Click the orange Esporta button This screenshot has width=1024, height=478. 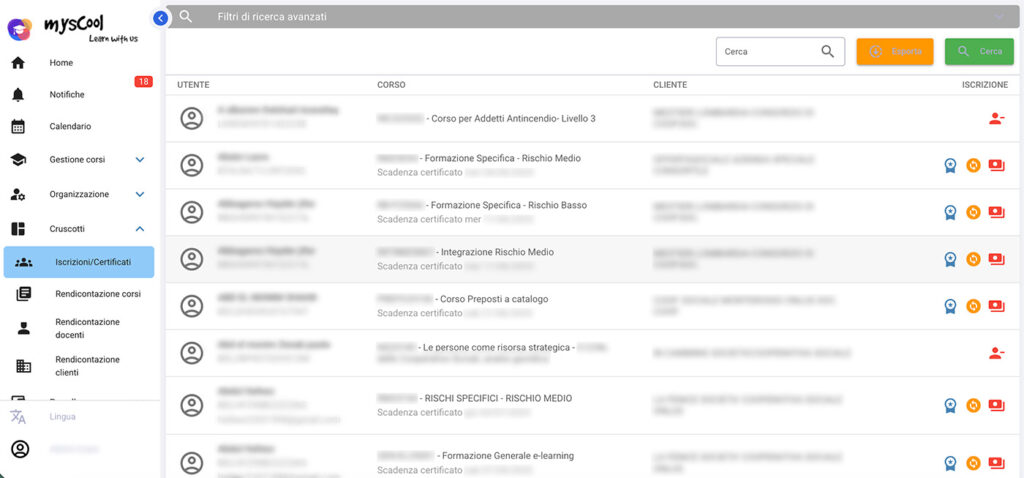pyautogui.click(x=895, y=52)
